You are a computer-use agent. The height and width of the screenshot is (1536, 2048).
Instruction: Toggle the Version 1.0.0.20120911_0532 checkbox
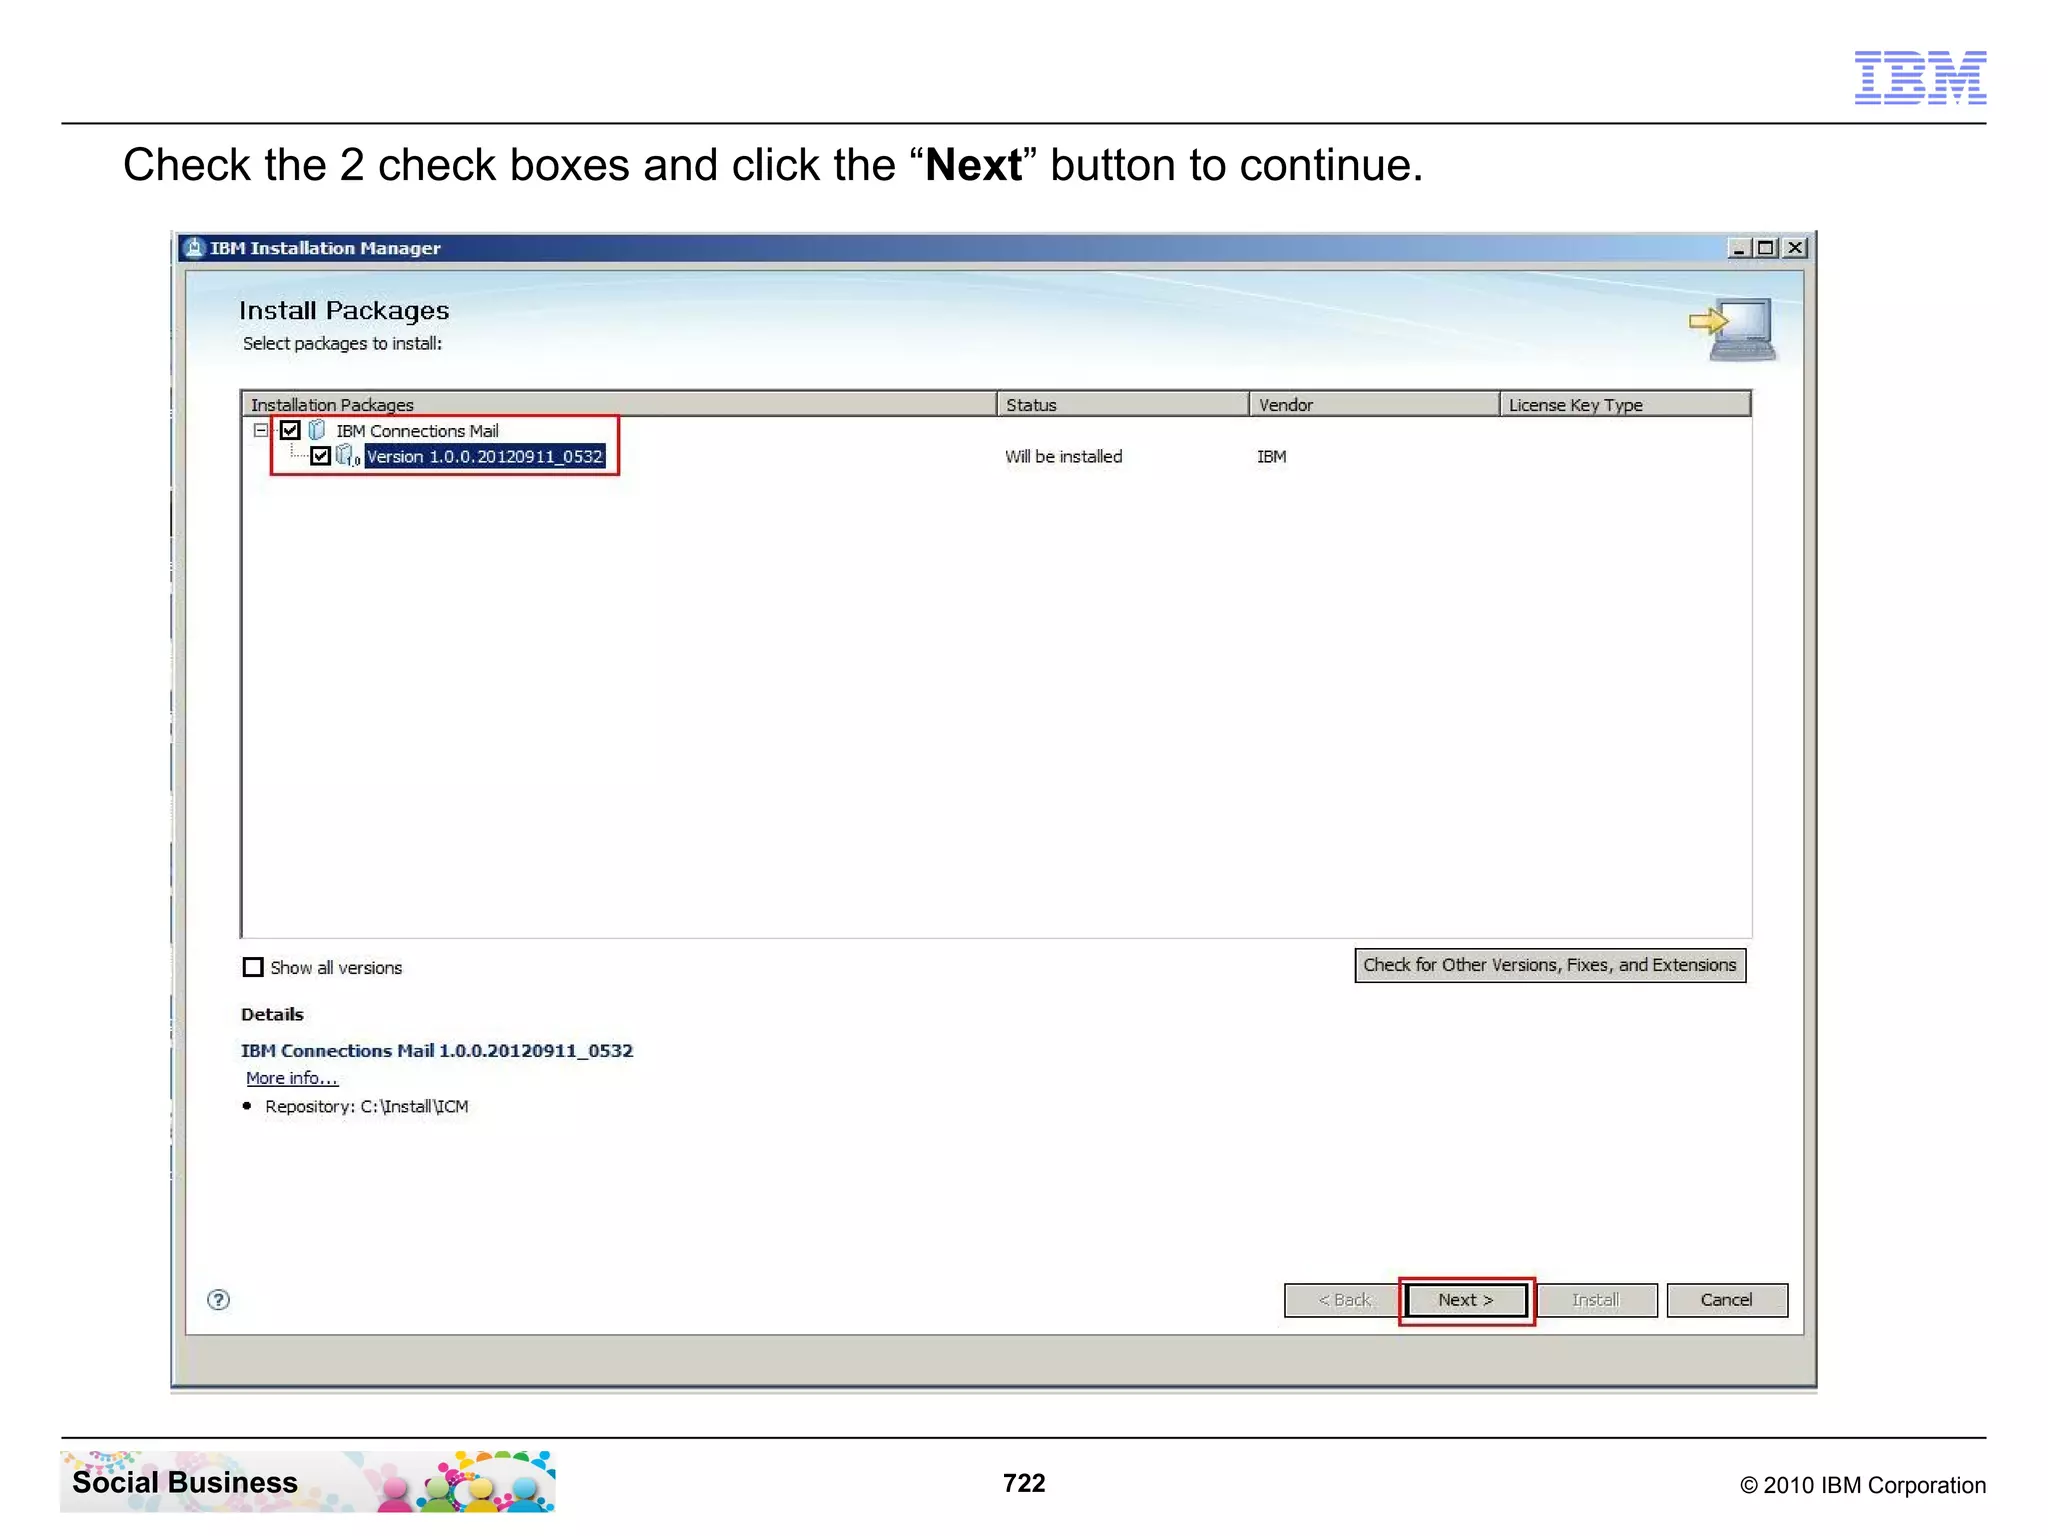coord(320,456)
